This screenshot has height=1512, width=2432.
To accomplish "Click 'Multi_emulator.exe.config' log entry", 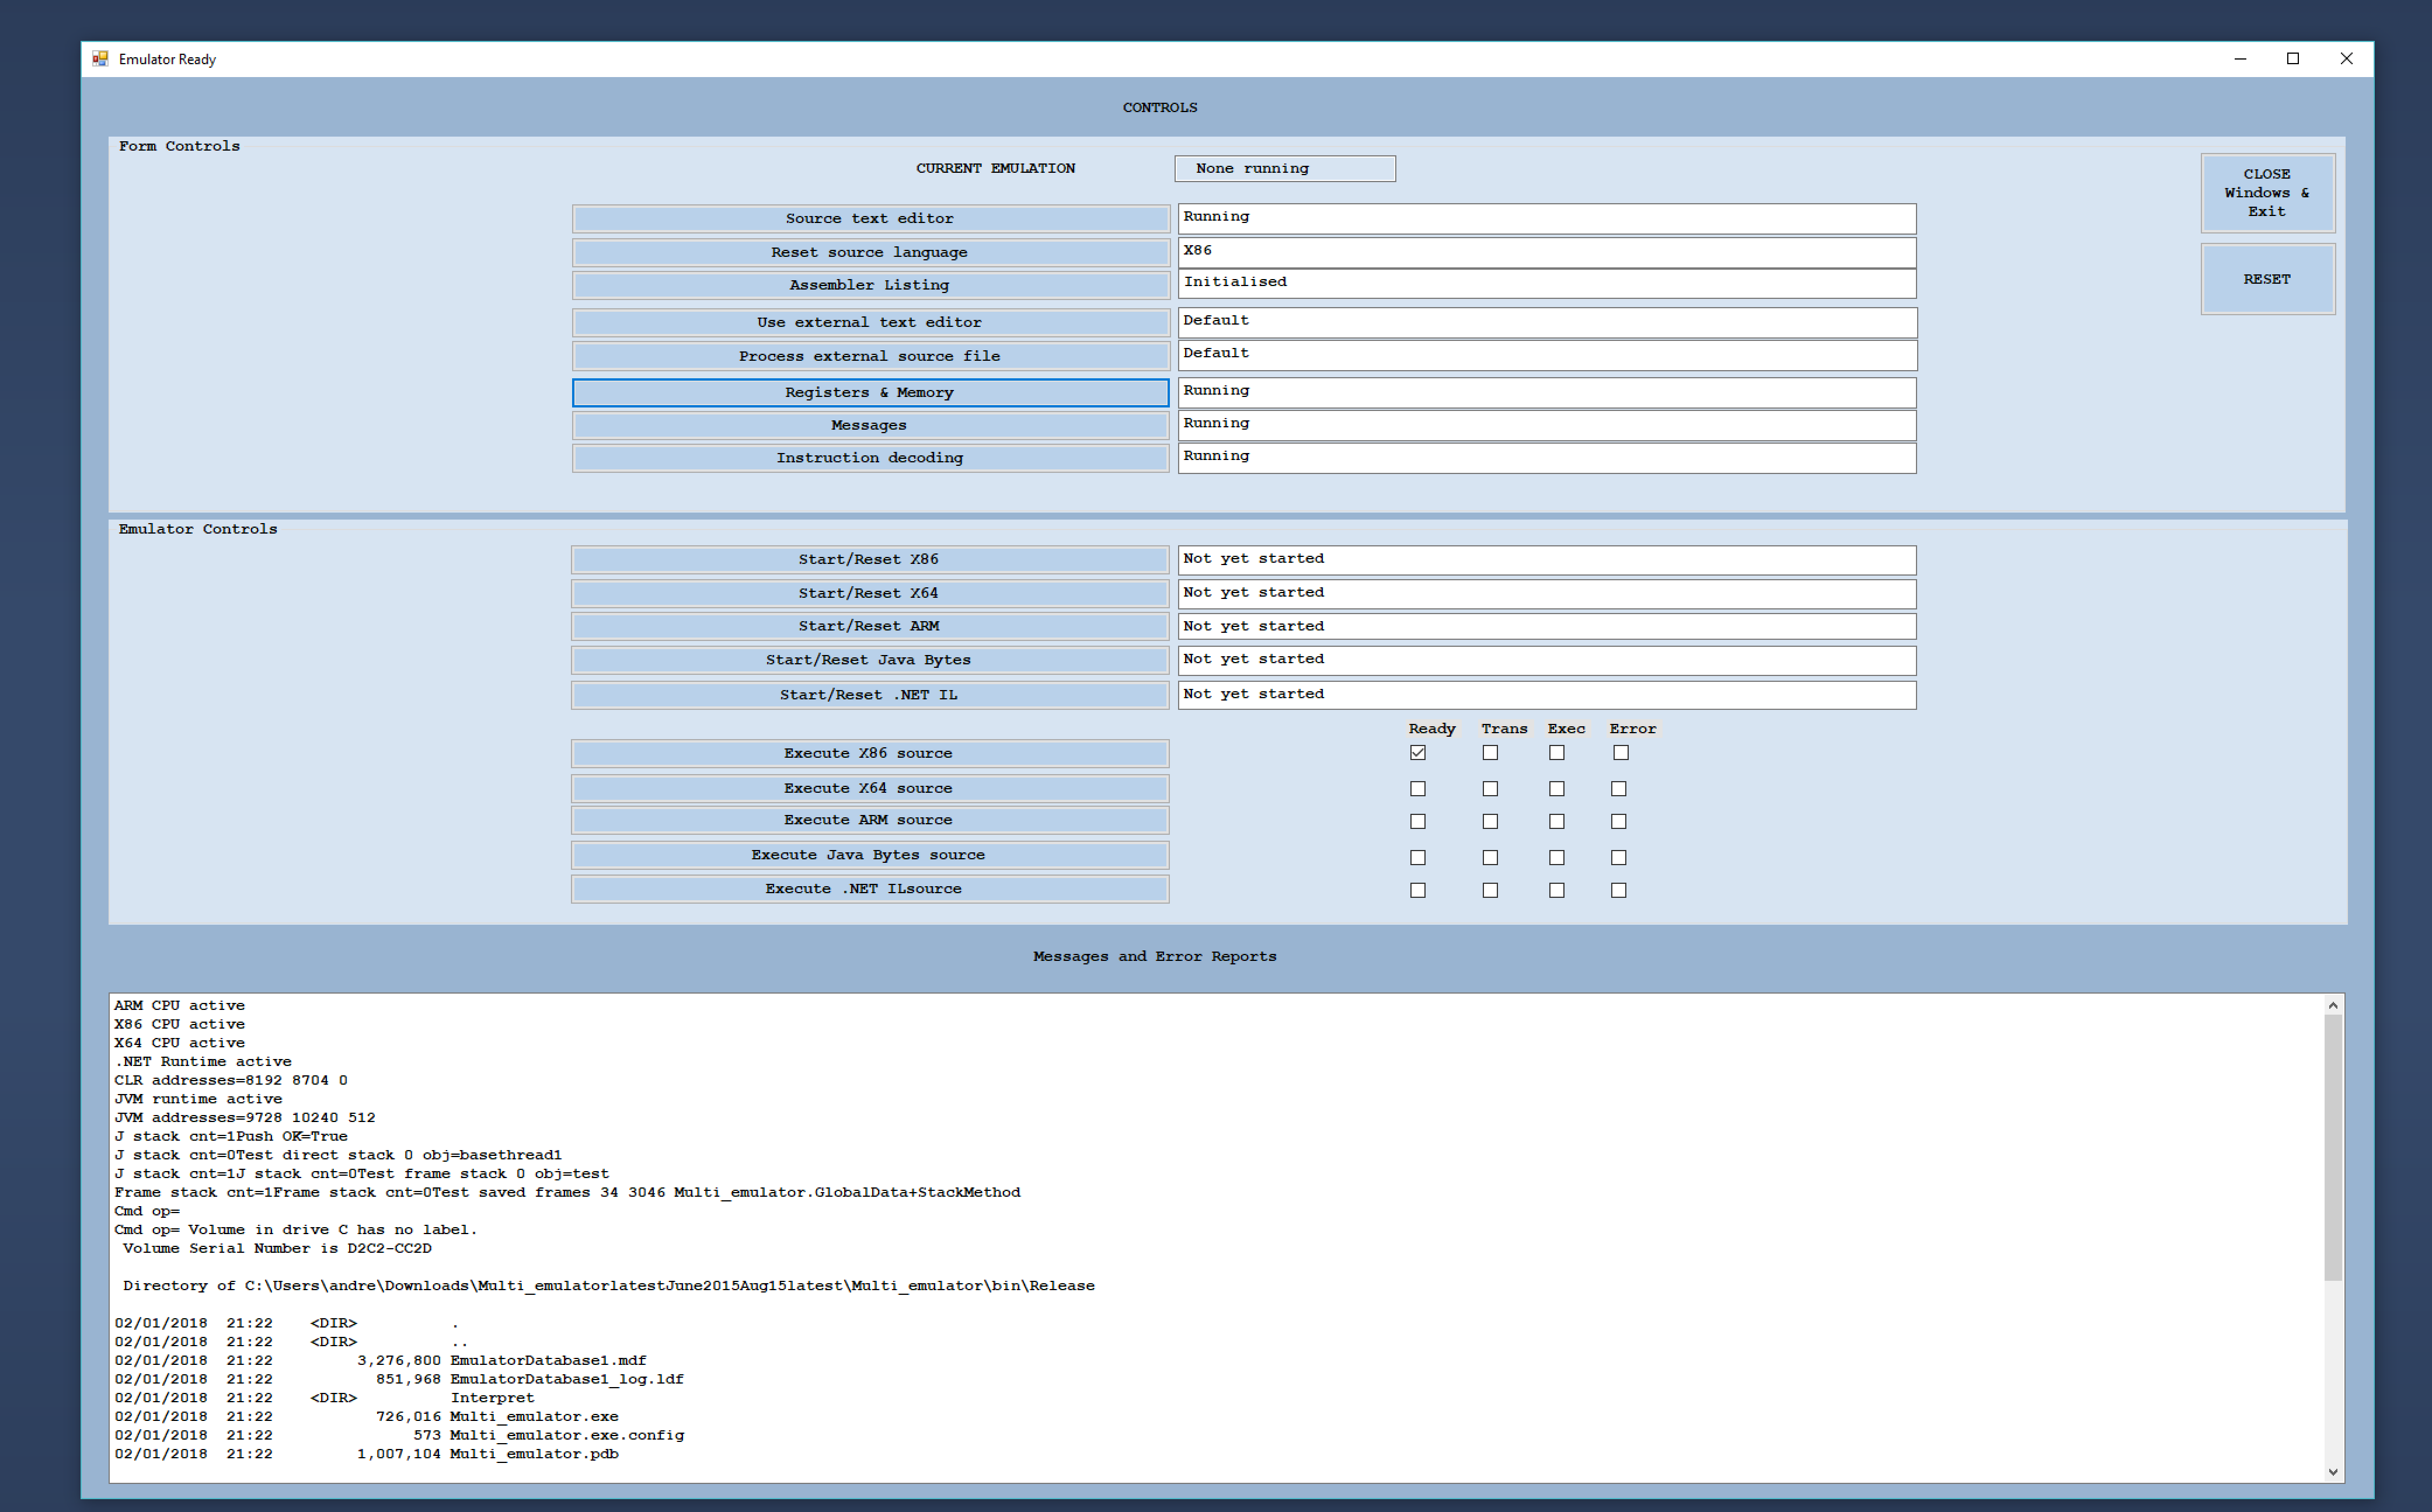I will (x=567, y=1435).
